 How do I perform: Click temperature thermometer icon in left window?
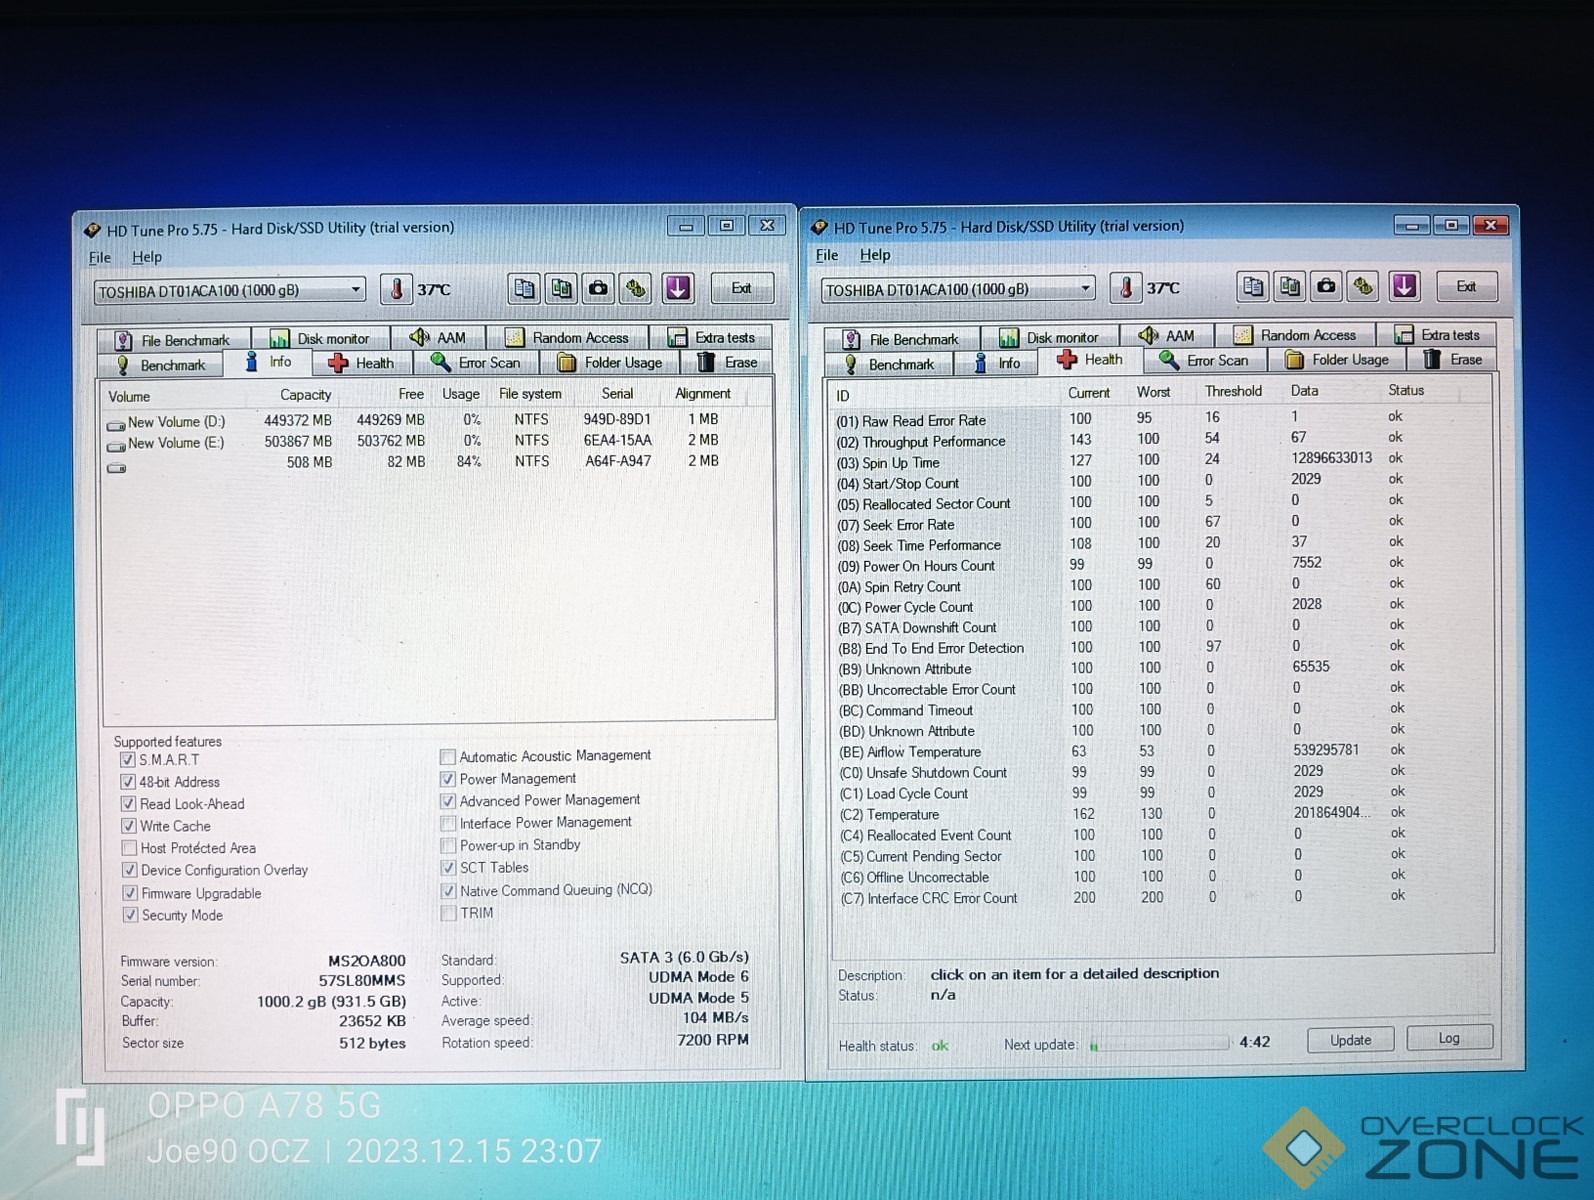click(x=396, y=289)
